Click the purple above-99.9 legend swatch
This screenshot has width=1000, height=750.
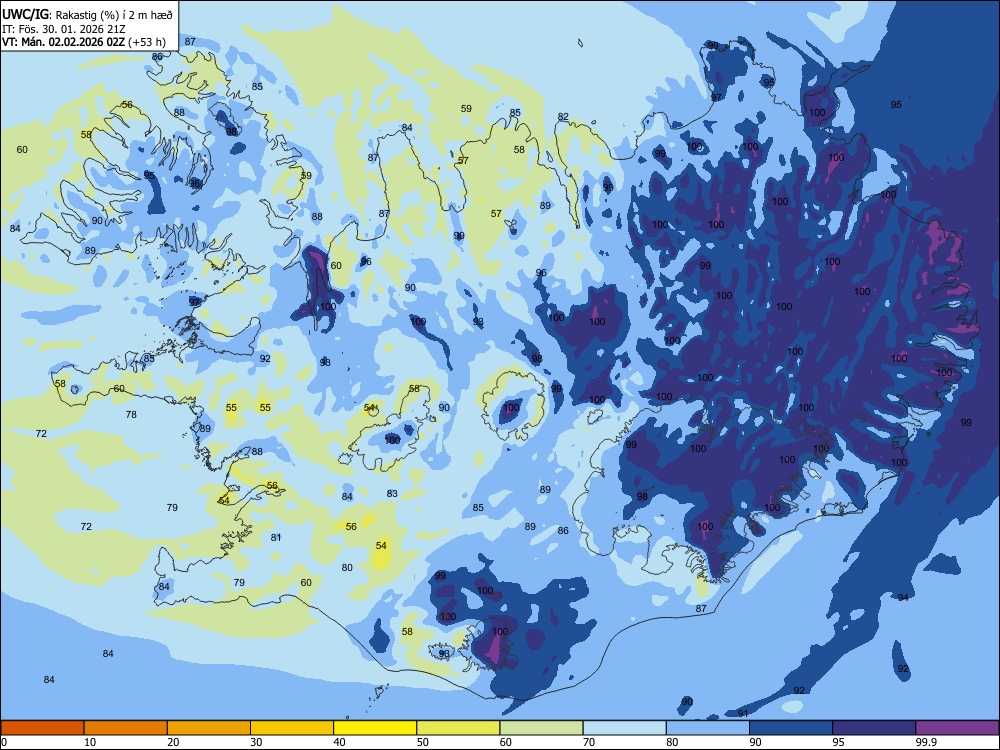point(957,728)
